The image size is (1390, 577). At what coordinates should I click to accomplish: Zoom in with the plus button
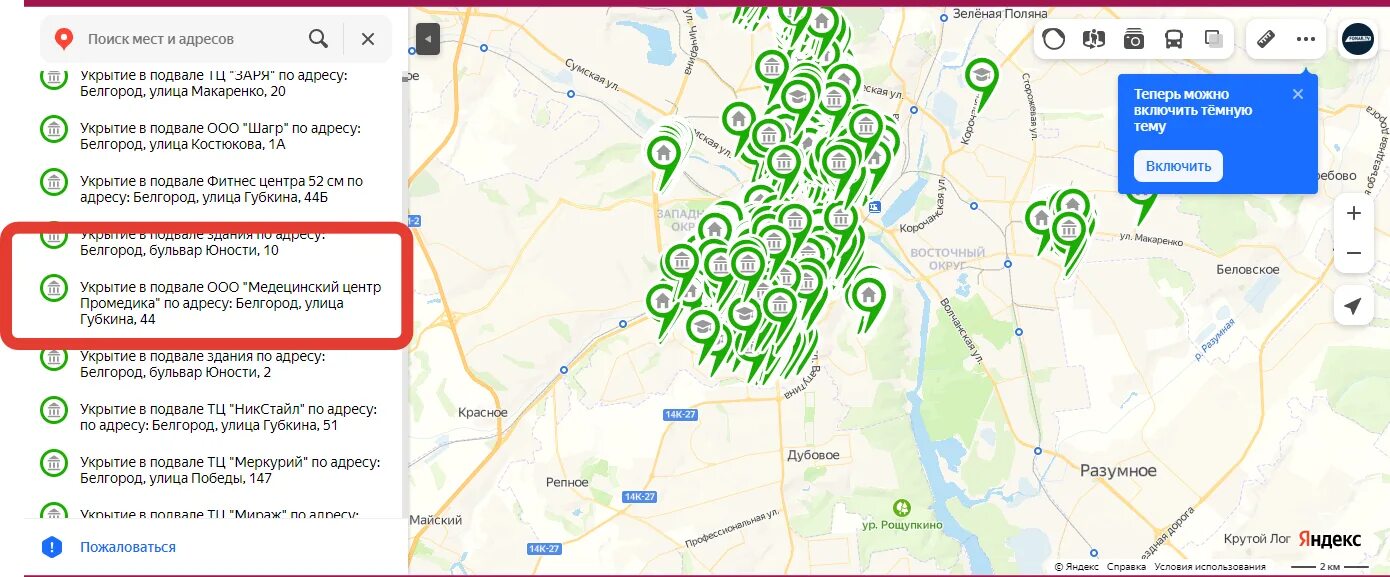tap(1354, 213)
